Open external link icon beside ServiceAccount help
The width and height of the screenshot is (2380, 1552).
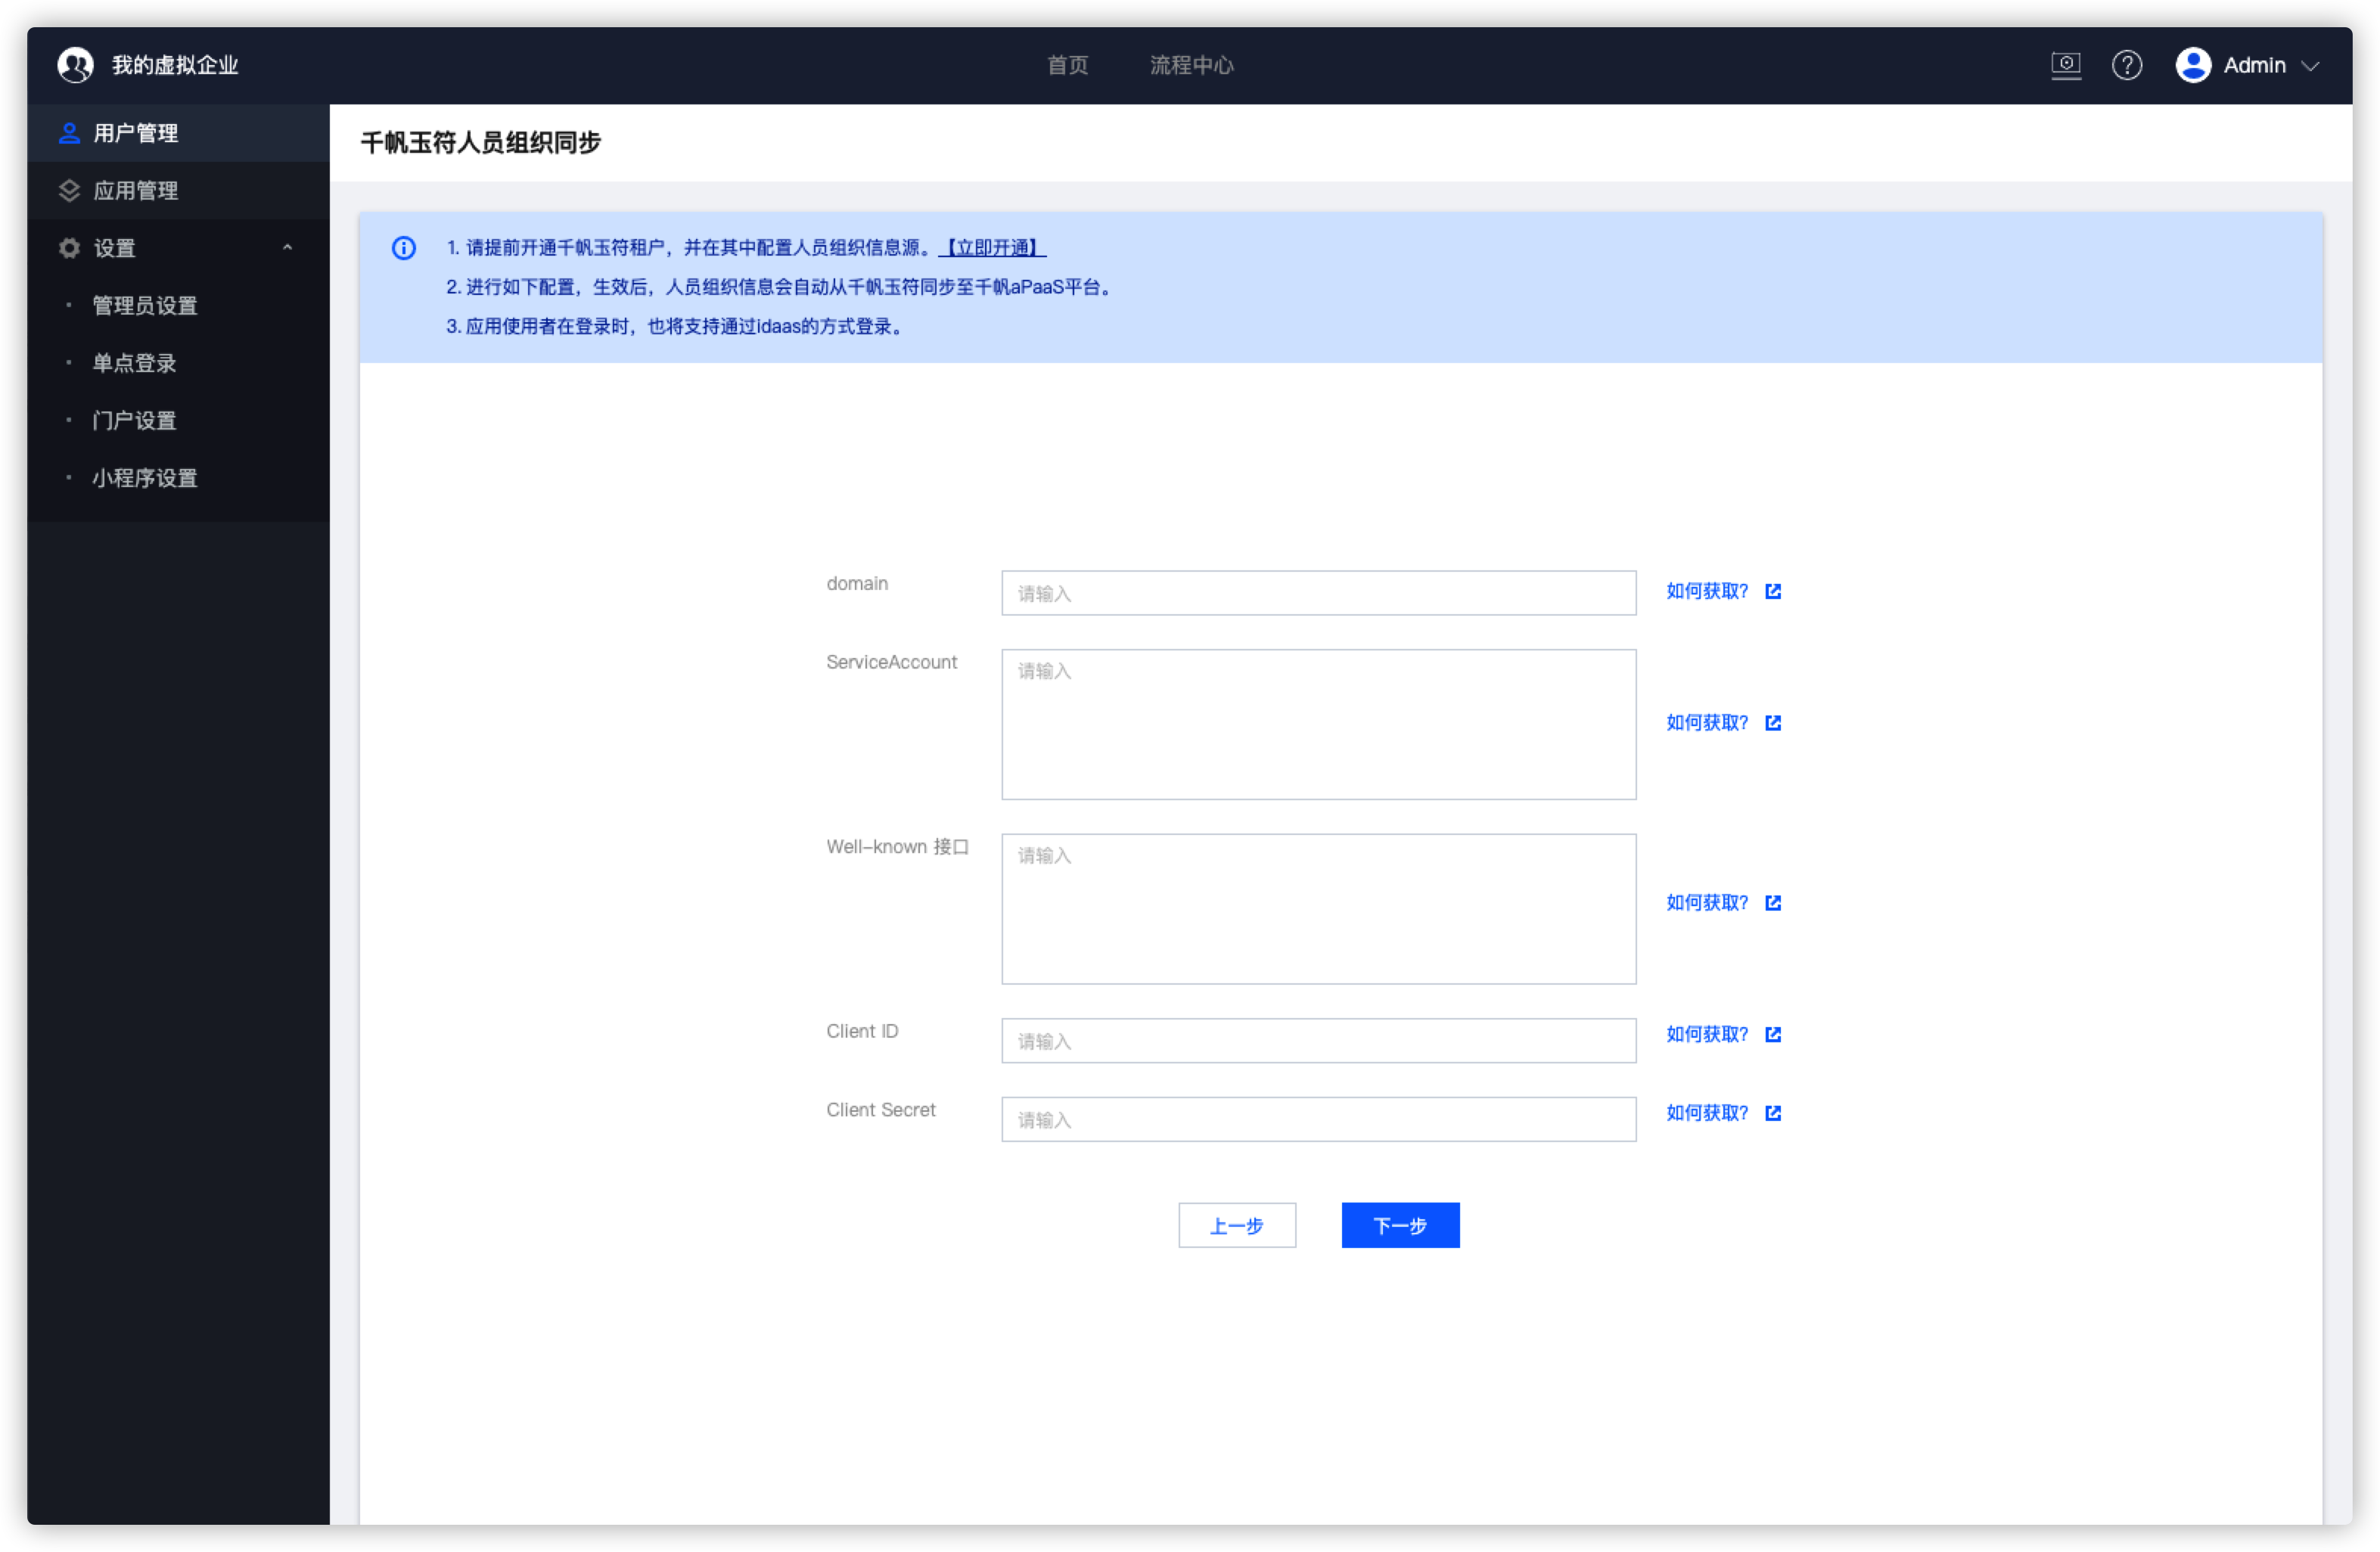(x=1772, y=722)
